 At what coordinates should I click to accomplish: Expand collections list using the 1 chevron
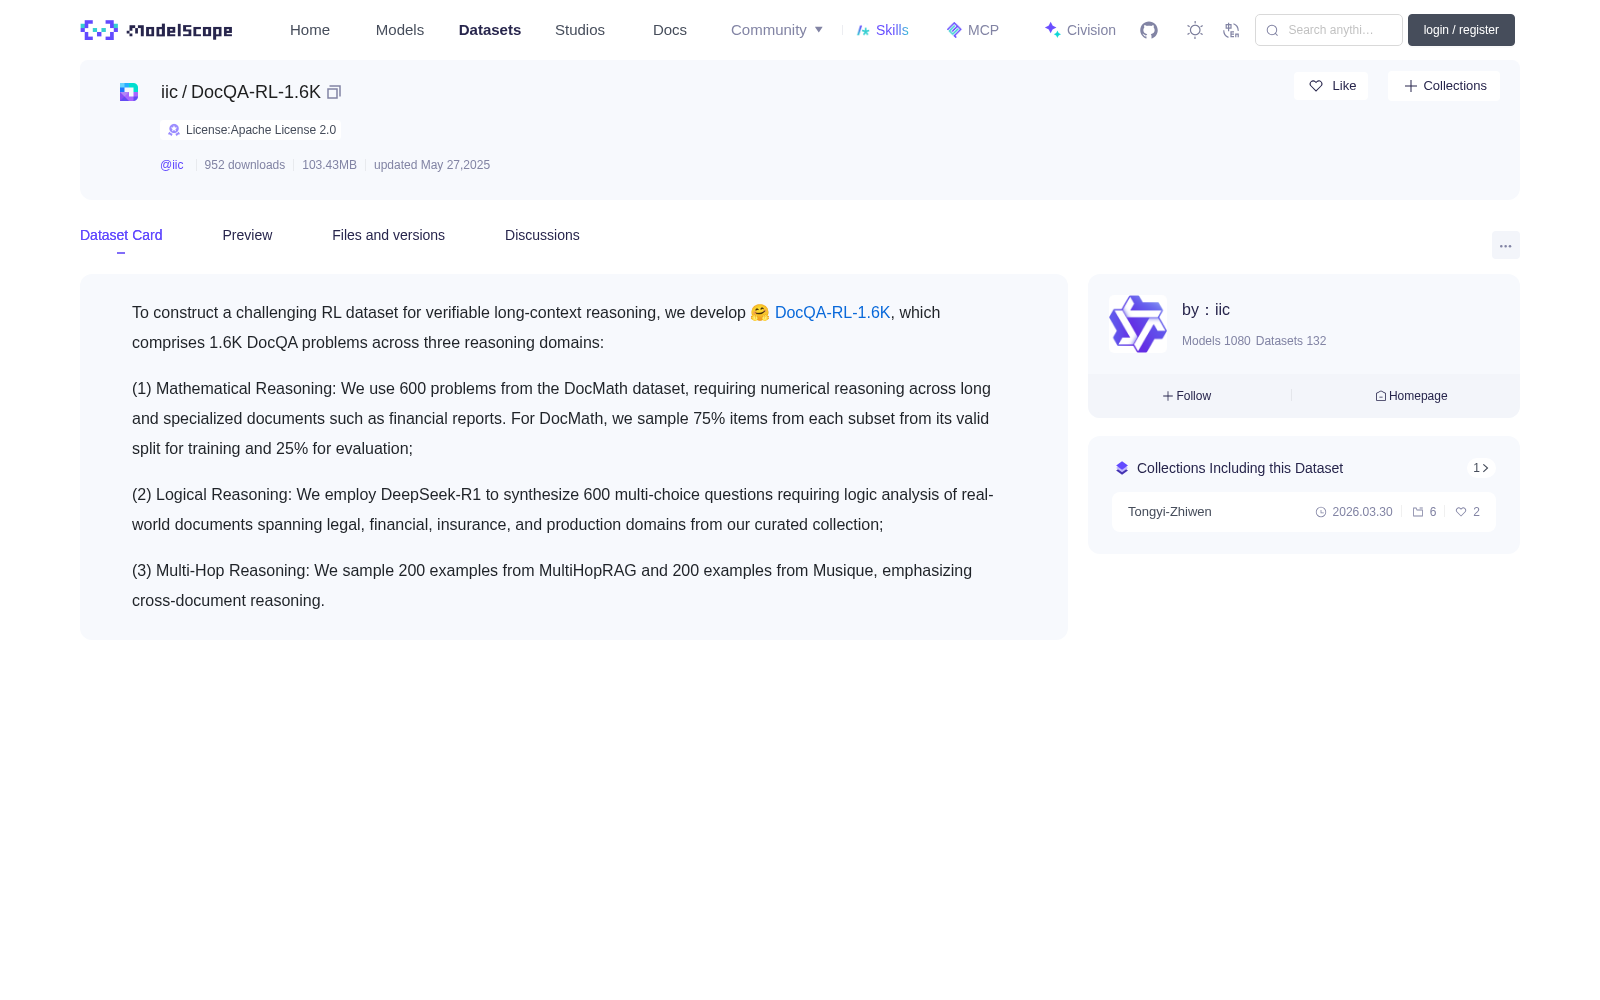pos(1481,468)
